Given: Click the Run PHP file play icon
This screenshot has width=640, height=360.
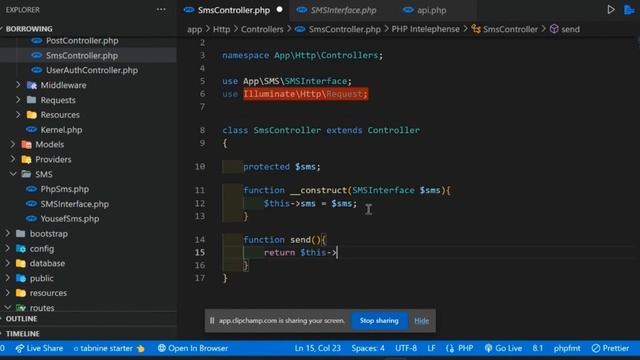Looking at the screenshot, I should [611, 9].
